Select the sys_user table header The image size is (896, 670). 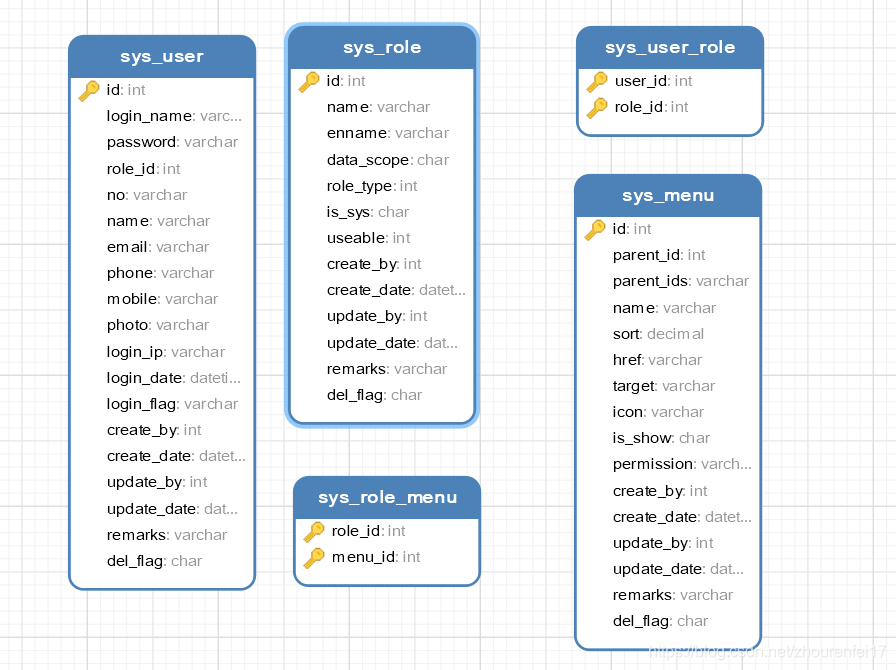(161, 56)
